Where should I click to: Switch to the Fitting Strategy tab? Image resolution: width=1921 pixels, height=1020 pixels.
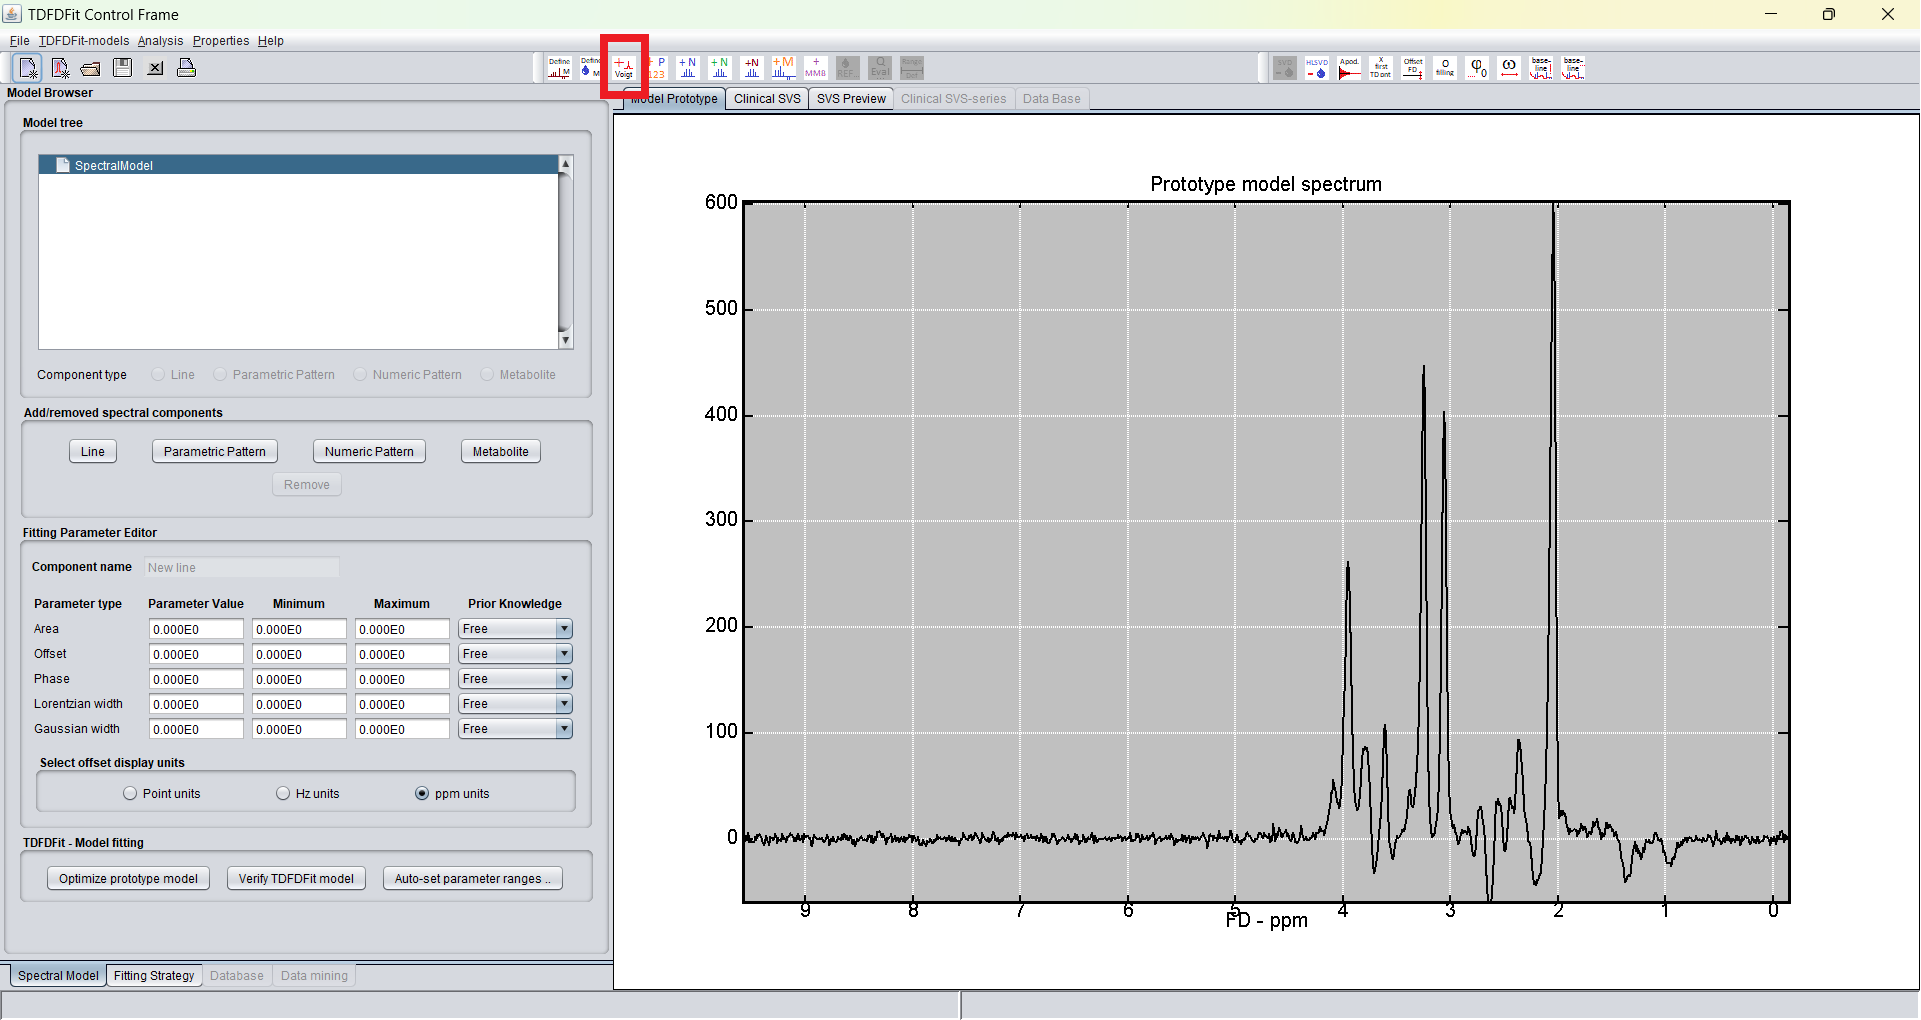click(154, 976)
